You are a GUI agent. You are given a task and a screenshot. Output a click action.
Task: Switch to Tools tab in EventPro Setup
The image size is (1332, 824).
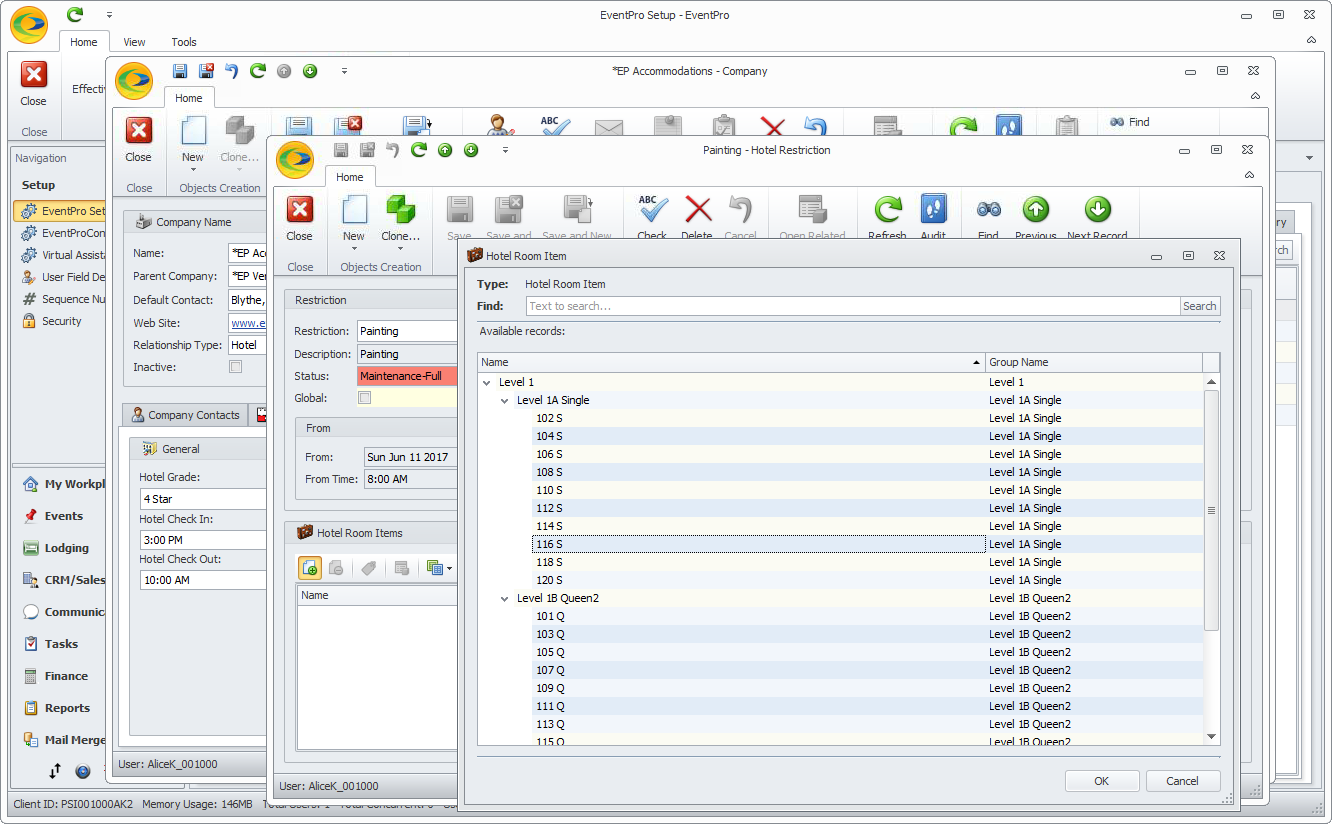coord(184,42)
